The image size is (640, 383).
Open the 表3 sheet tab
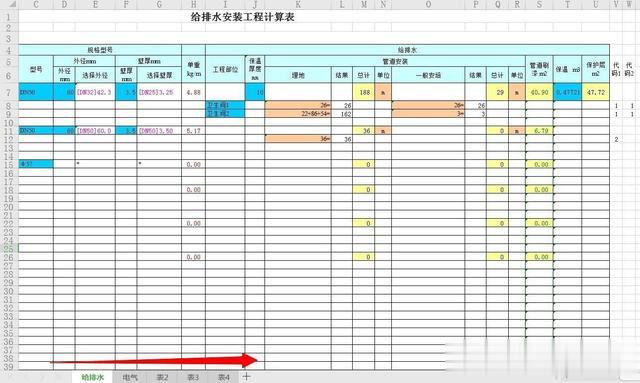(x=193, y=377)
